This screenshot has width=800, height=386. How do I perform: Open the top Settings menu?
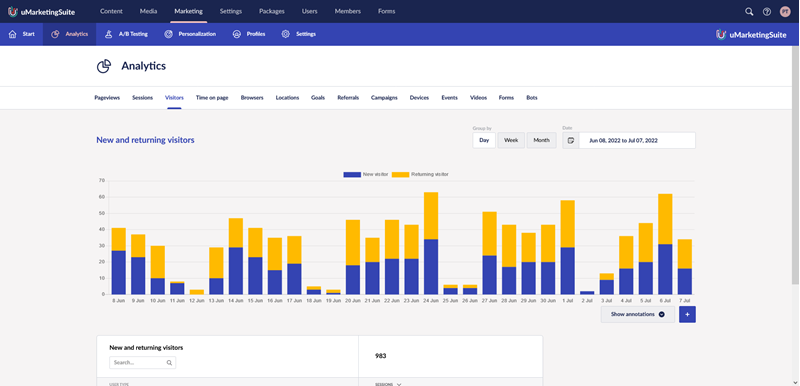pyautogui.click(x=231, y=11)
